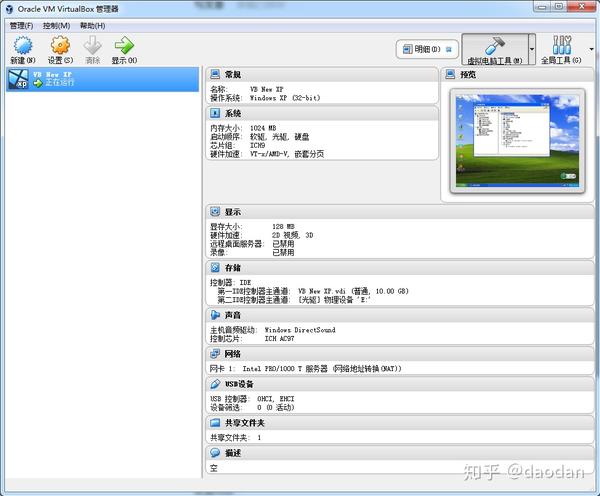This screenshot has width=600, height=496.
Task: Click the VT-x/AMD-V hardware acceleration text
Action: click(x=287, y=154)
